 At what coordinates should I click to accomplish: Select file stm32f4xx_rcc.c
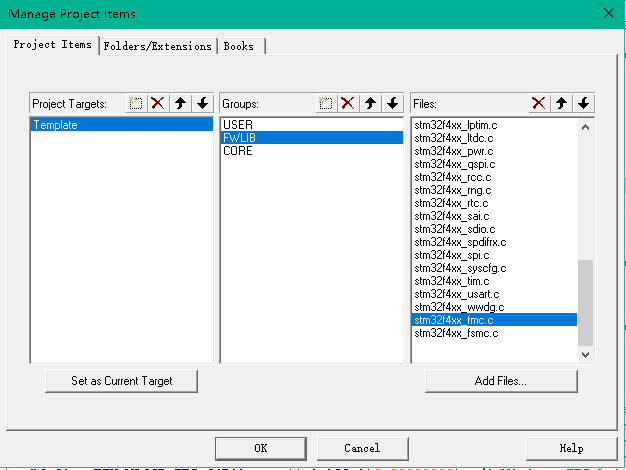494,177
